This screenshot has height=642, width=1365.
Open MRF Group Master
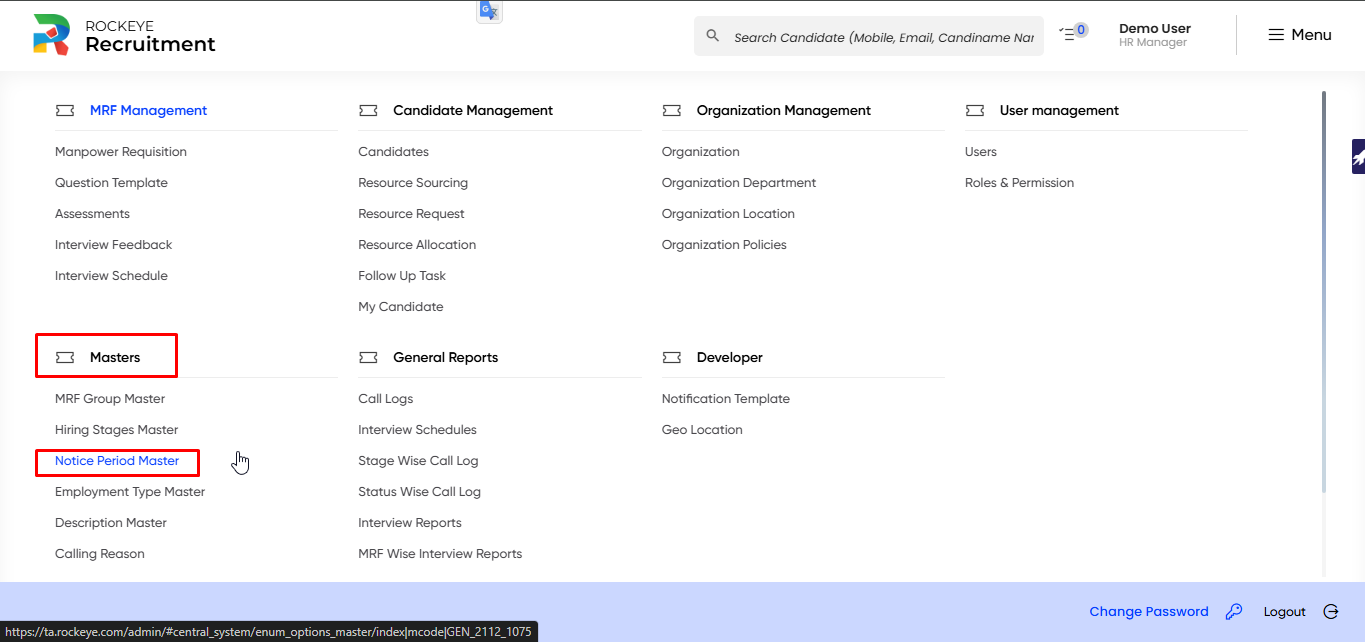pyautogui.click(x=110, y=399)
